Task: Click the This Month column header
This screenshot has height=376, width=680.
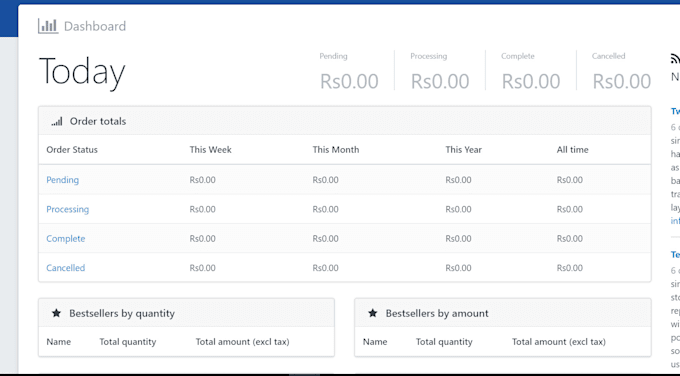Action: click(x=336, y=150)
